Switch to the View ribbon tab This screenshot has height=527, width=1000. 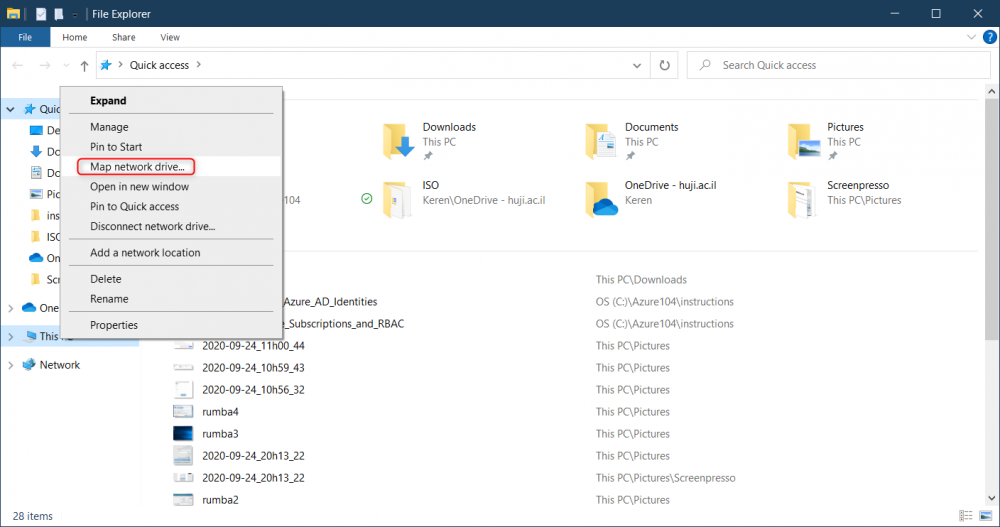coord(170,37)
